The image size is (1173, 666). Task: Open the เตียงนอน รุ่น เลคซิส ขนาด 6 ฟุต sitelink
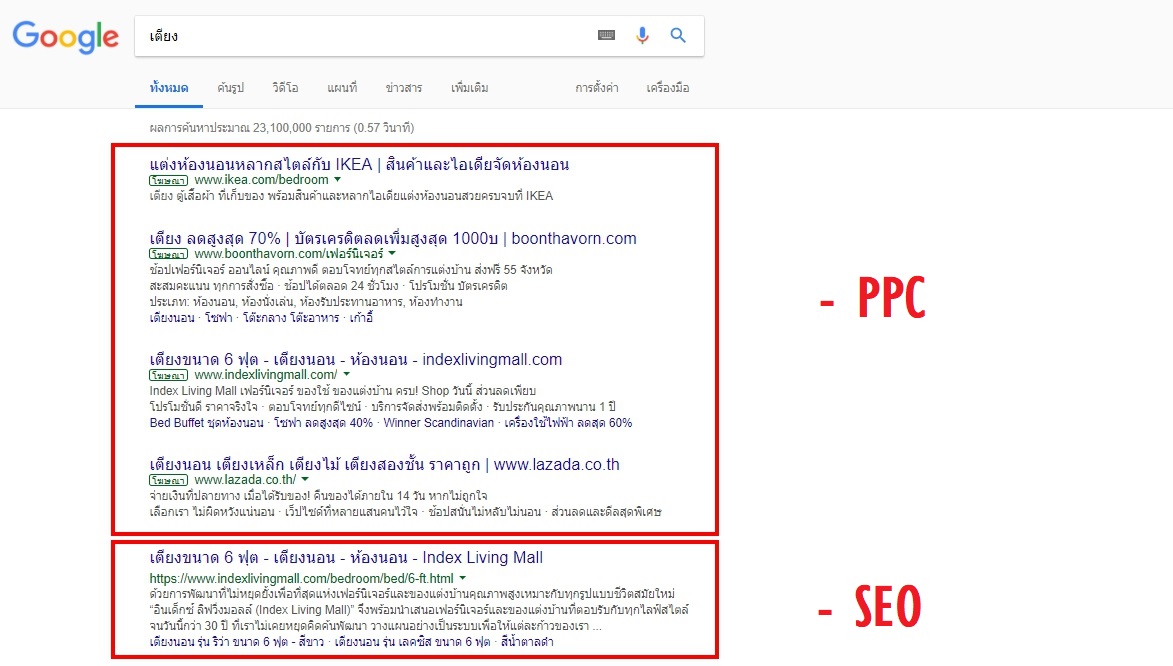pos(412,642)
